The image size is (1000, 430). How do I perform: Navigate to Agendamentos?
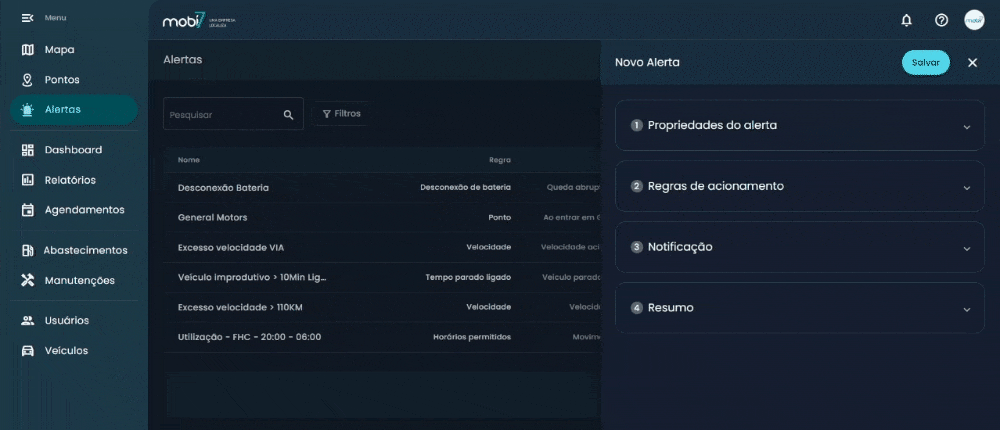point(83,210)
